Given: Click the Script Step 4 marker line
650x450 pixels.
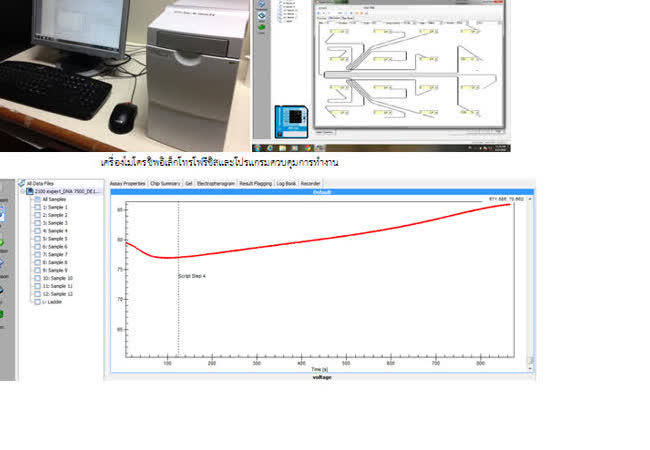Looking at the screenshot, I should click(x=179, y=278).
